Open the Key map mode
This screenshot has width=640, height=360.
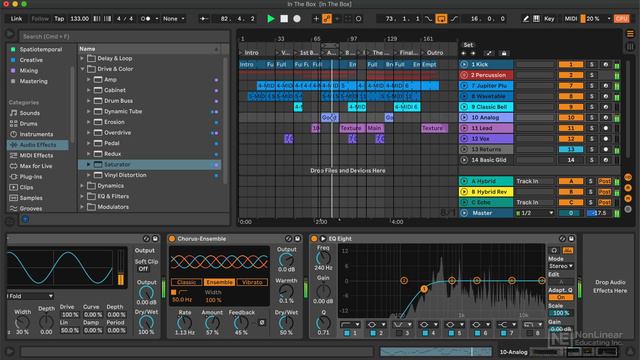pyautogui.click(x=549, y=19)
